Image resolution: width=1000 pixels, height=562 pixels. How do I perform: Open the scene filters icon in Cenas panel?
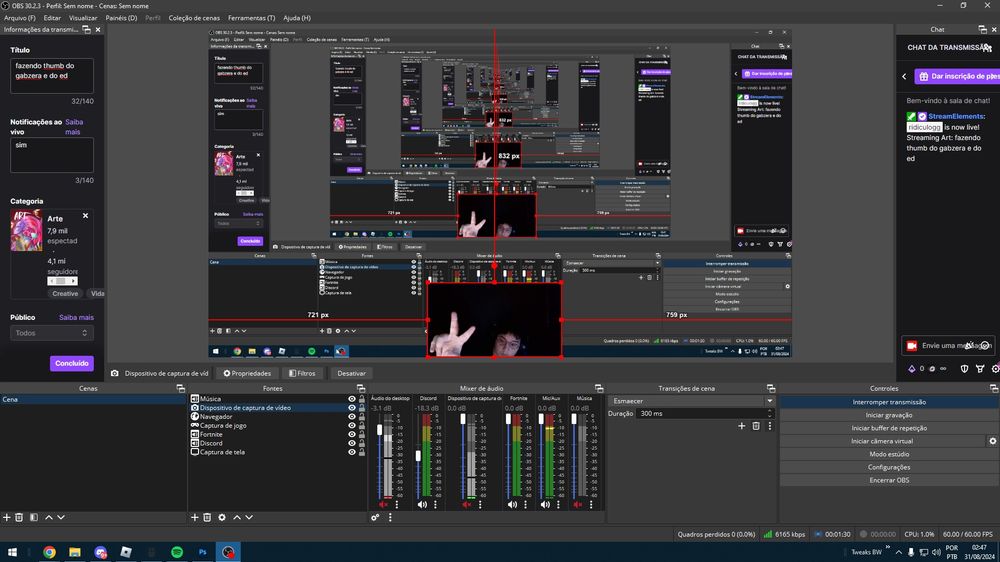point(33,517)
